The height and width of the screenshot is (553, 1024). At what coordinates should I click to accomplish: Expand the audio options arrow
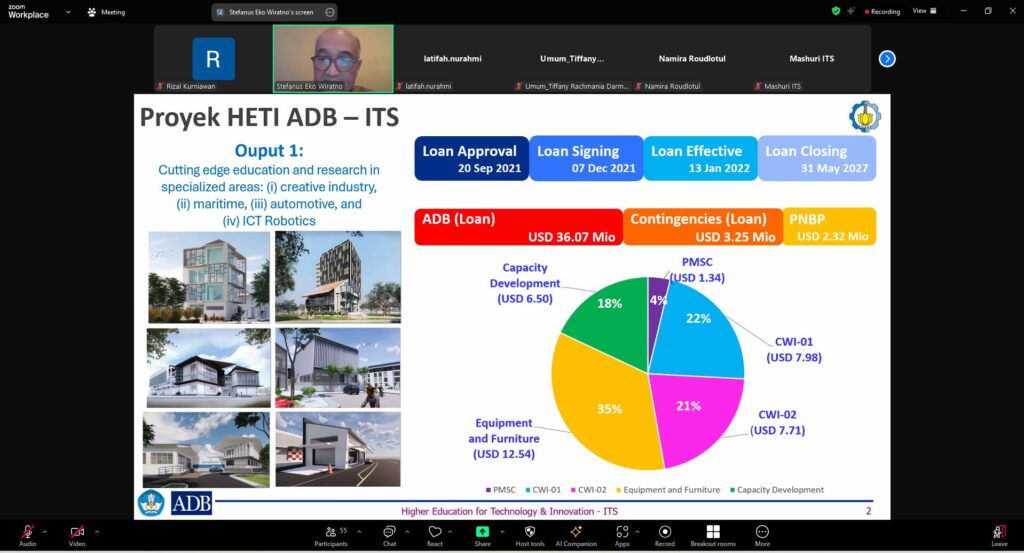tap(46, 529)
